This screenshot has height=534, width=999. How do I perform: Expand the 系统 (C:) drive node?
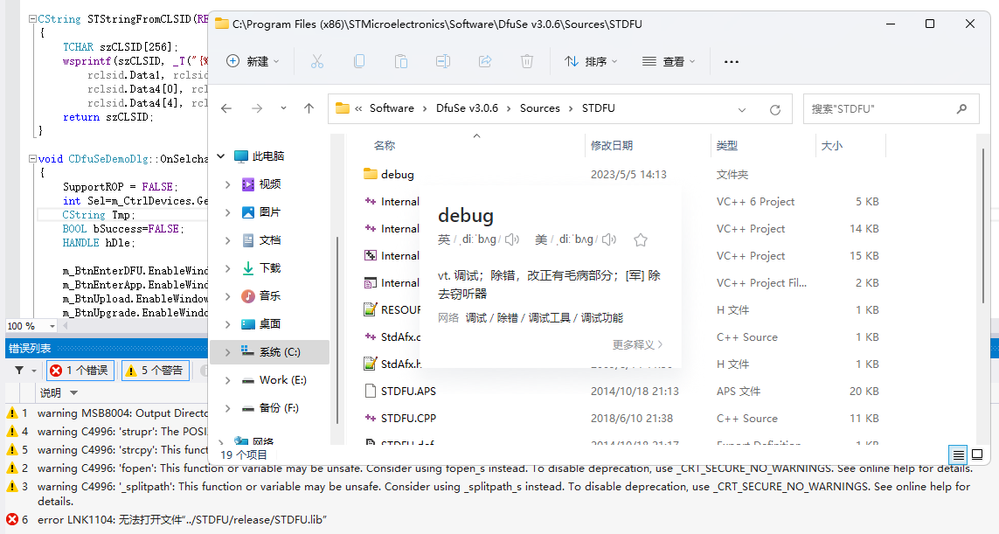227,352
